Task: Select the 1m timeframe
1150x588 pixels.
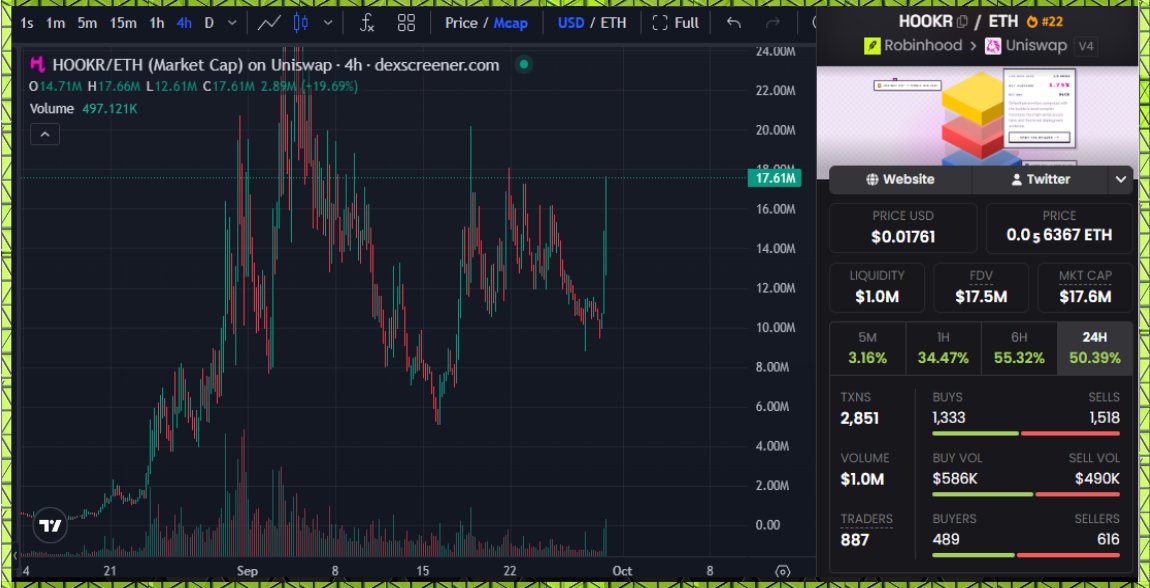Action: coord(55,23)
